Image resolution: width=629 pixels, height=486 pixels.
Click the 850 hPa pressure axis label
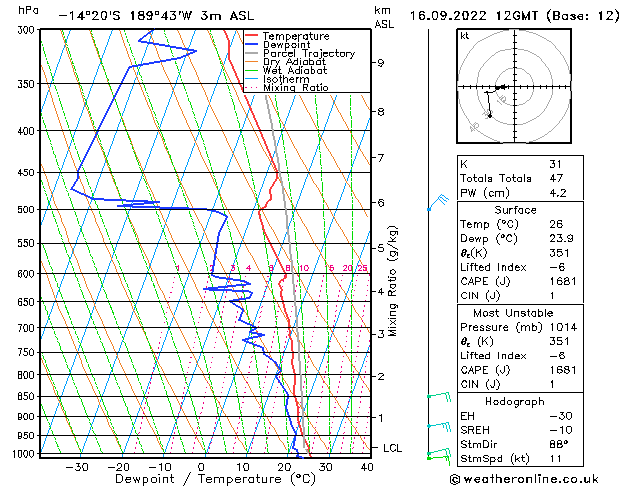[x=28, y=396]
